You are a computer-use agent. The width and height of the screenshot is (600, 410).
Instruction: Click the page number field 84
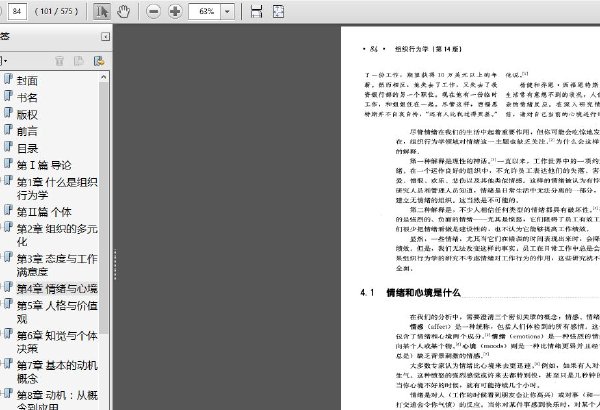(x=17, y=11)
